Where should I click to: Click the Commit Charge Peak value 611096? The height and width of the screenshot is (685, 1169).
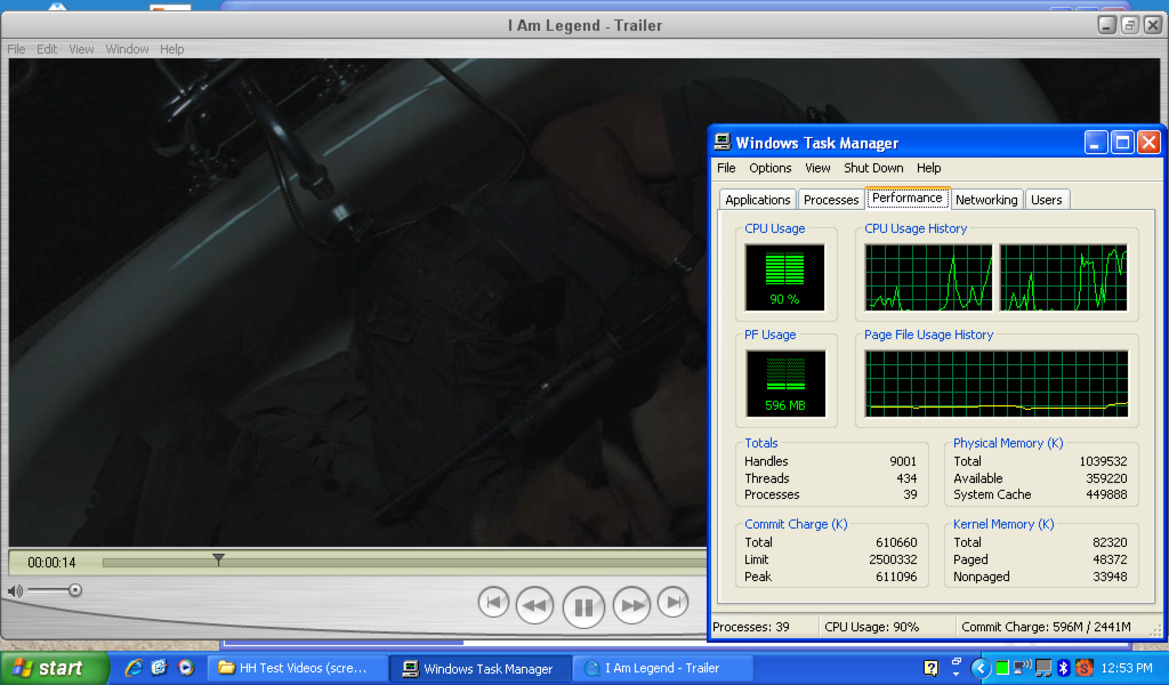896,577
